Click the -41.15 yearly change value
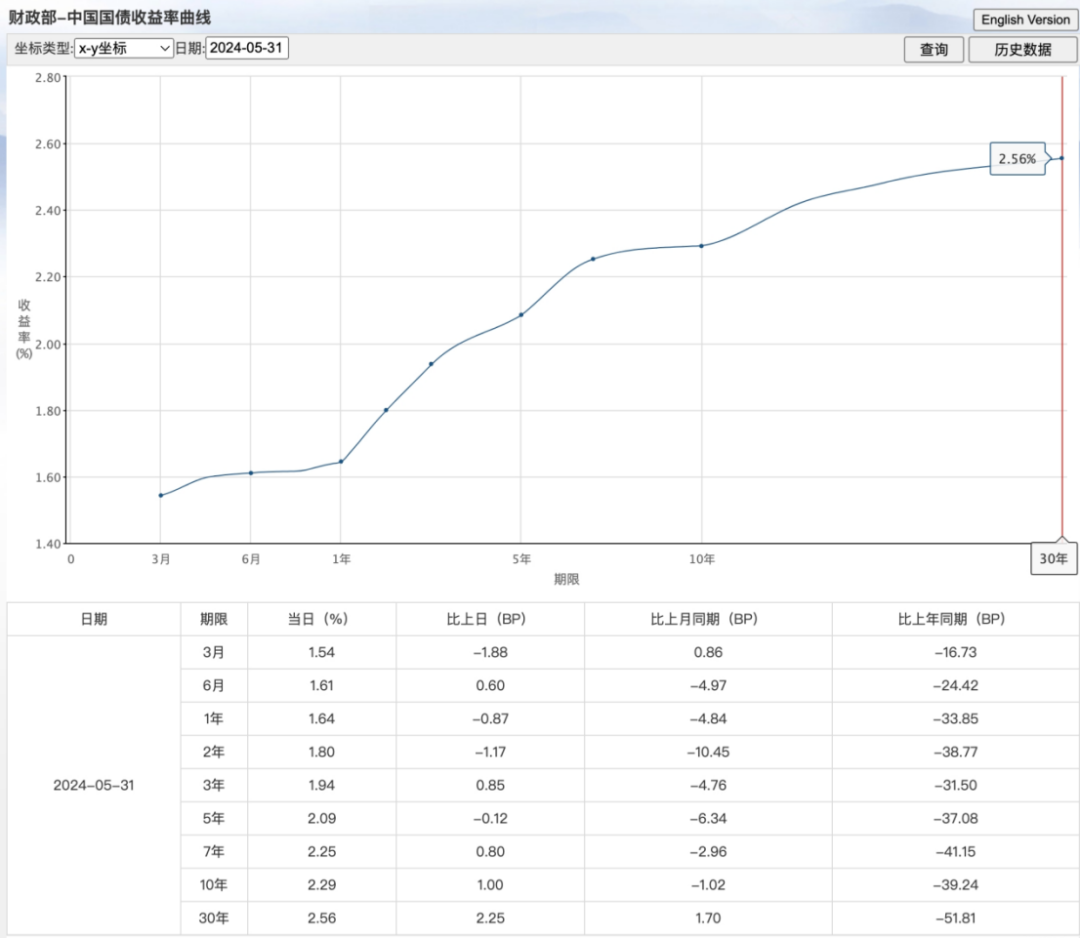1080x938 pixels. pos(955,851)
